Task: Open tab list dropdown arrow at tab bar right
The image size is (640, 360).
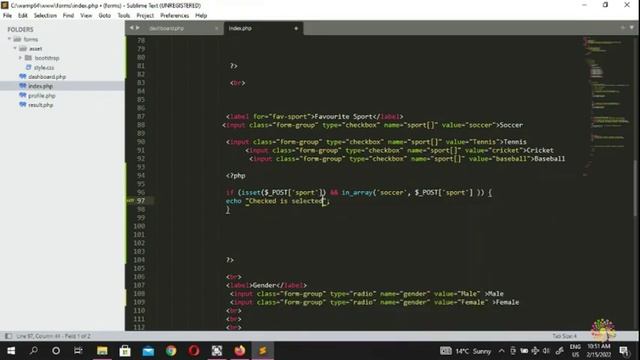Action: (x=631, y=28)
